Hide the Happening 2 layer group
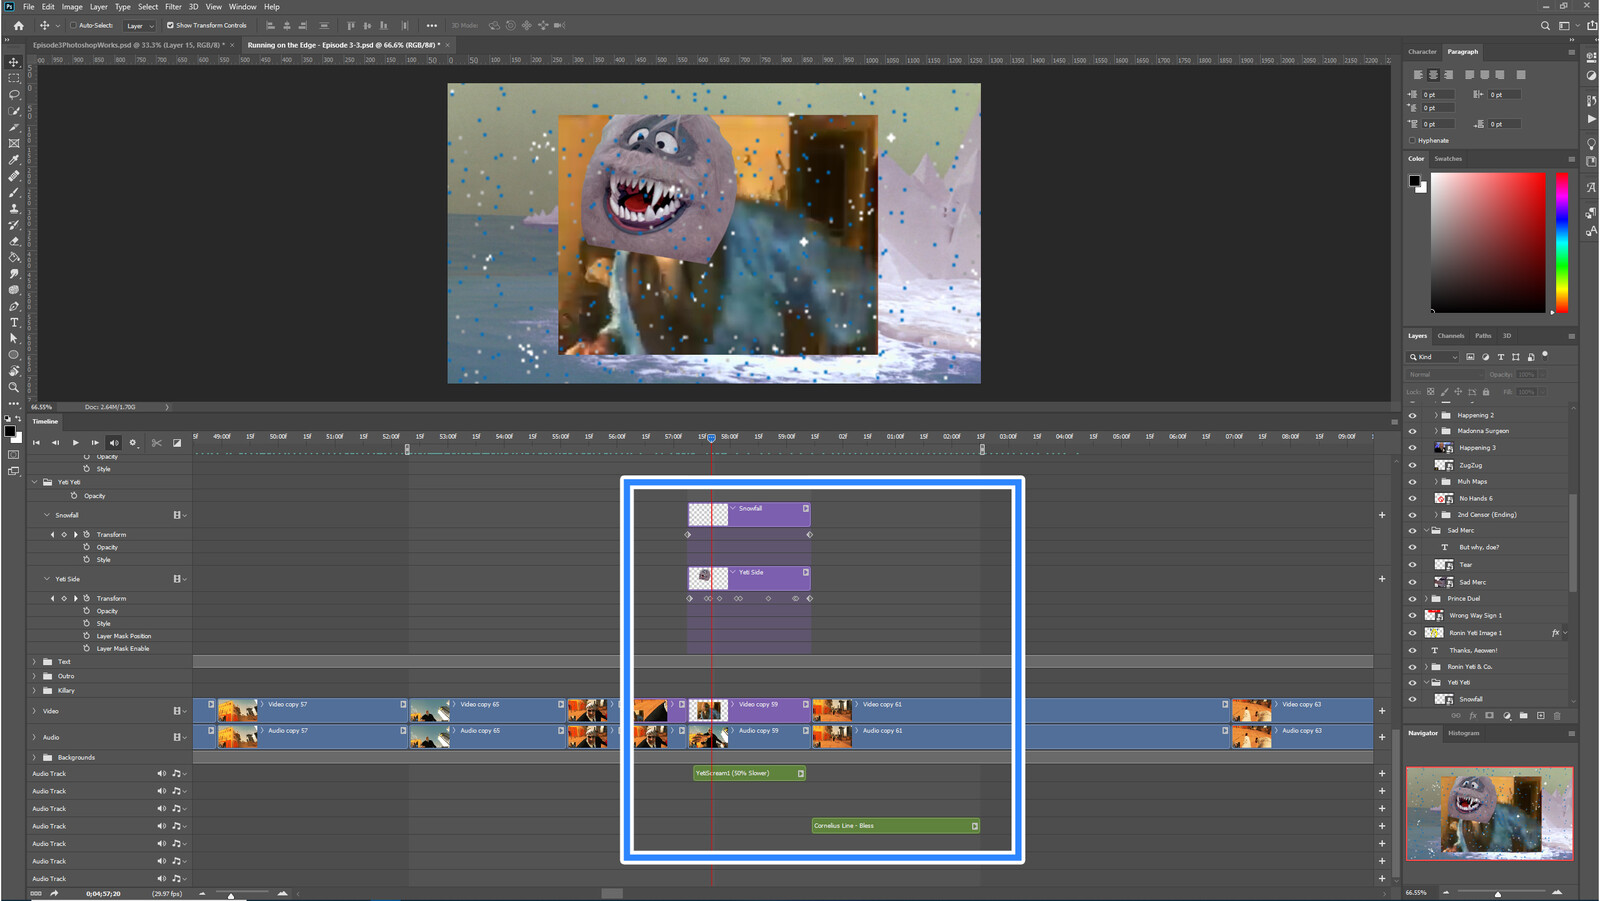This screenshot has height=901, width=1600. [x=1413, y=415]
